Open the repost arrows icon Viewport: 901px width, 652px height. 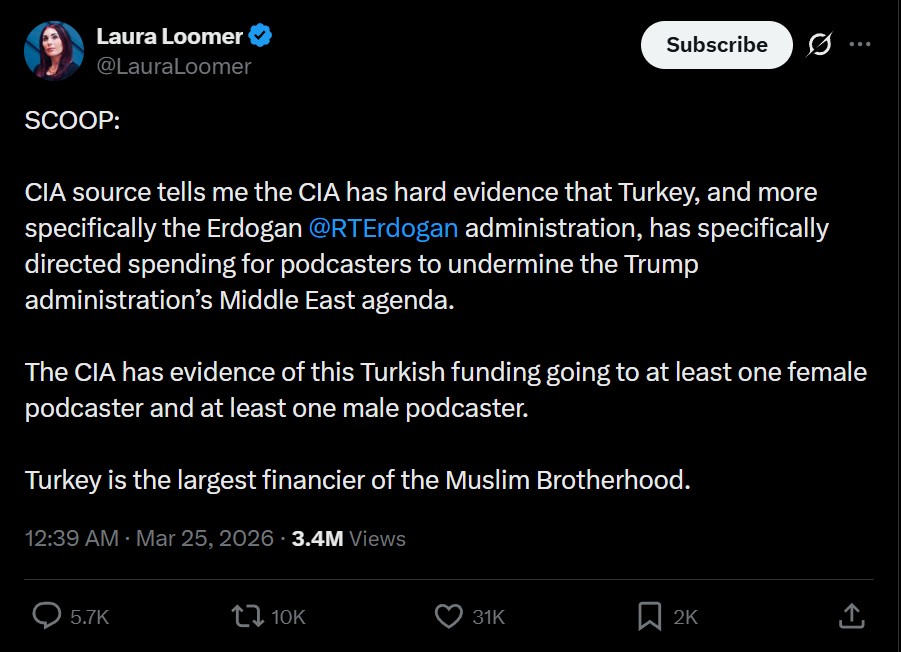(245, 616)
